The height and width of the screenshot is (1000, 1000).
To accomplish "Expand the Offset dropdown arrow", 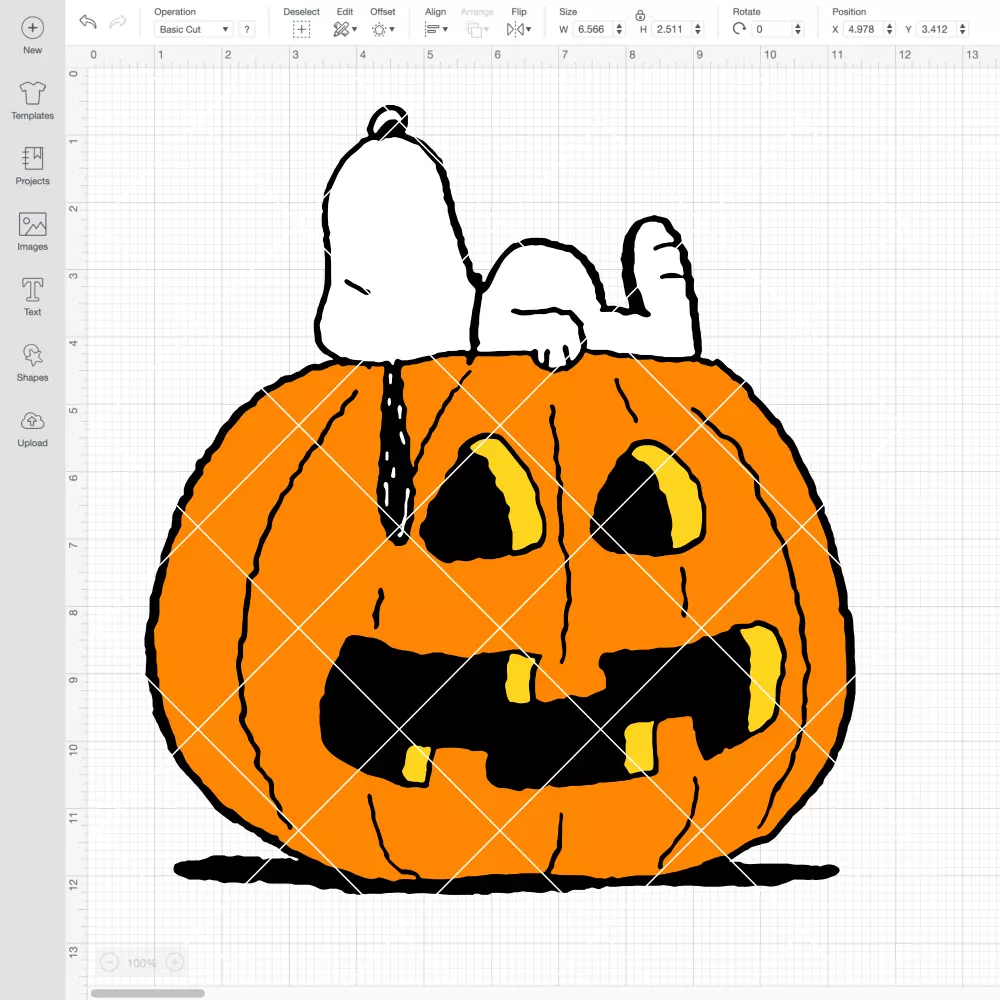I will click(392, 29).
